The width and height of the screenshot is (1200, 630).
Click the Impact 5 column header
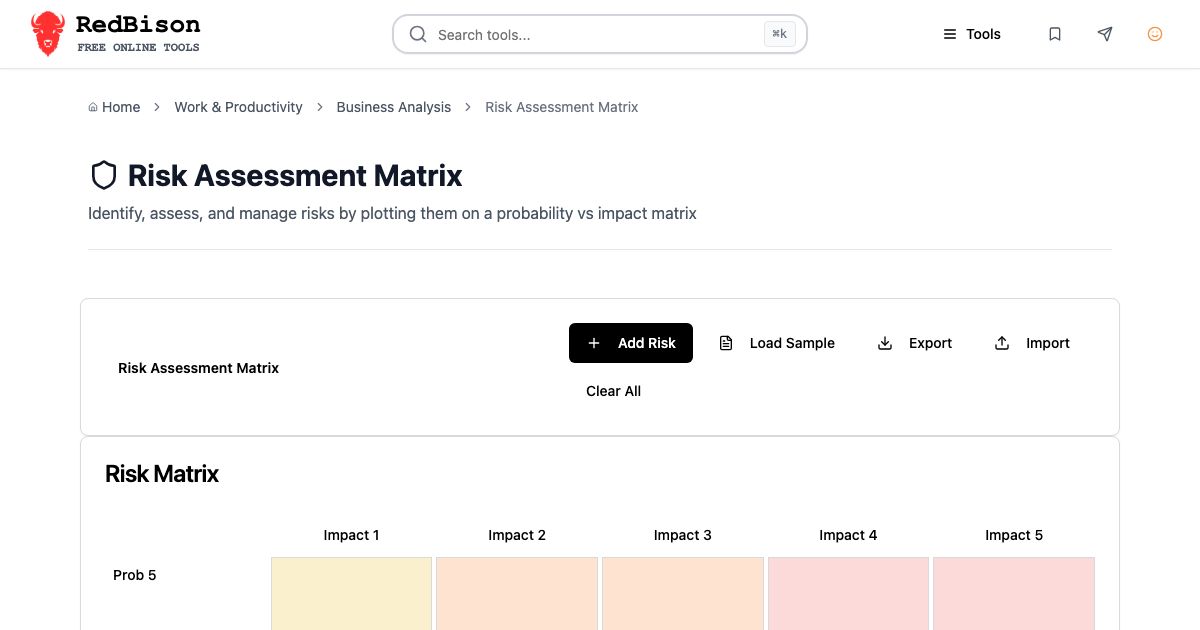tap(1014, 535)
